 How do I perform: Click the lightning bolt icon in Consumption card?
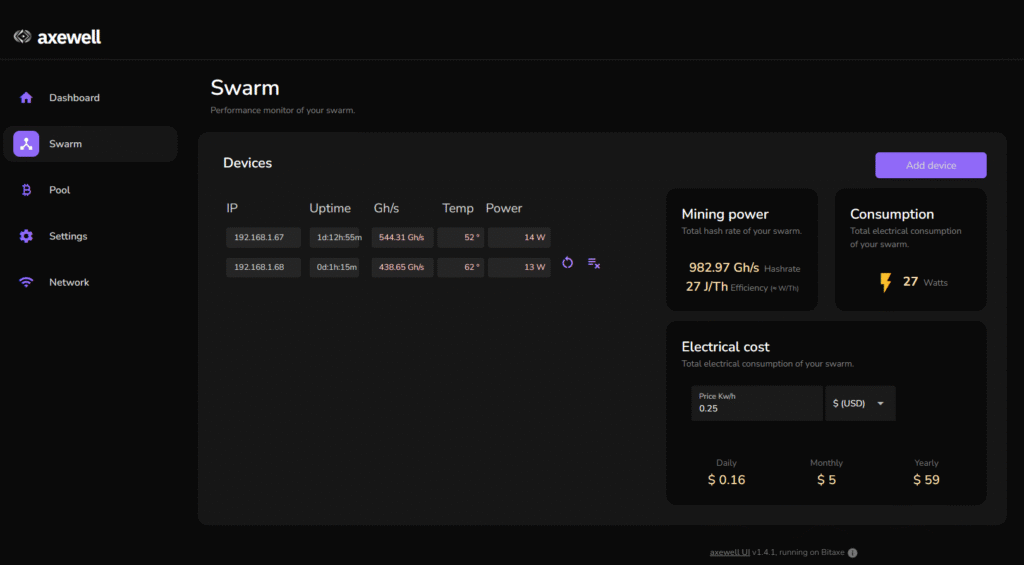(885, 283)
